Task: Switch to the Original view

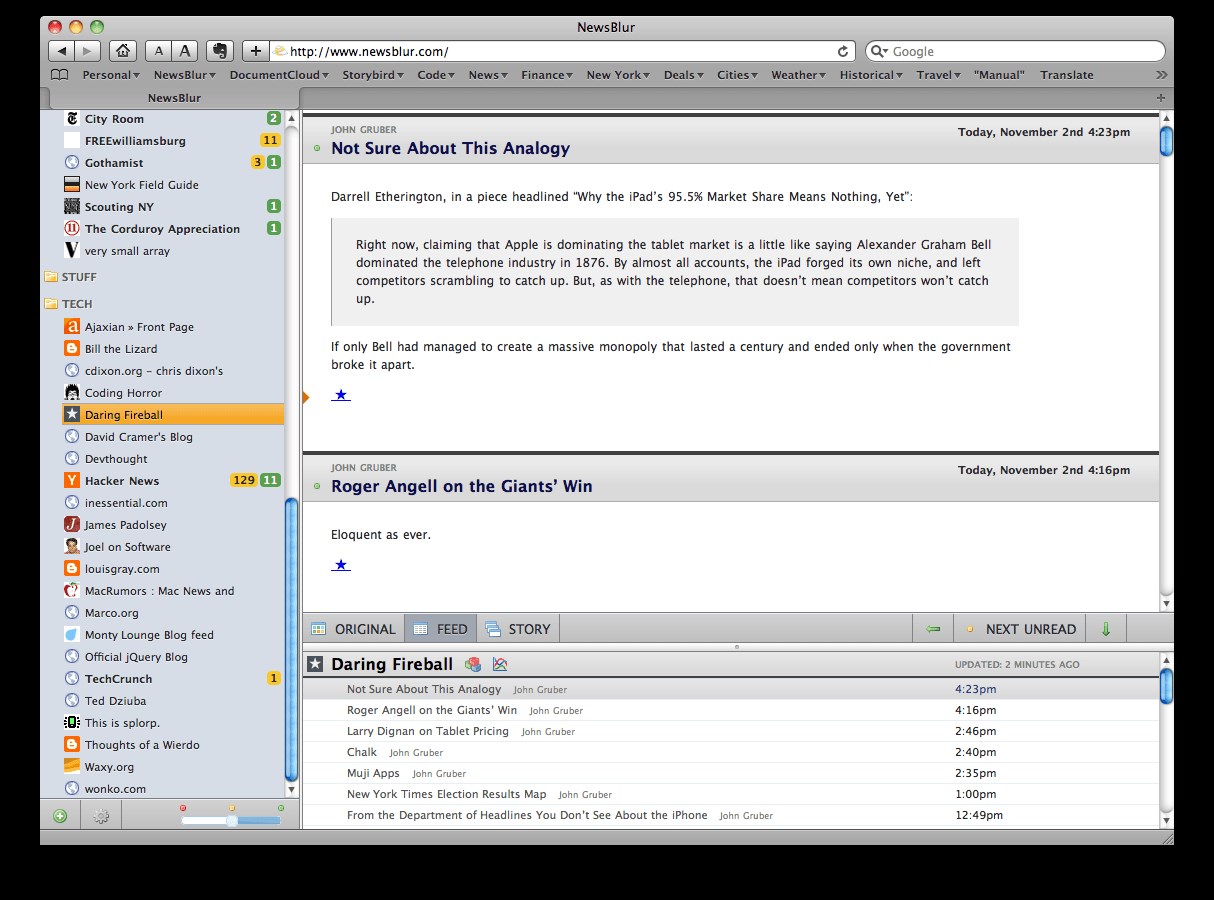Action: 353,629
